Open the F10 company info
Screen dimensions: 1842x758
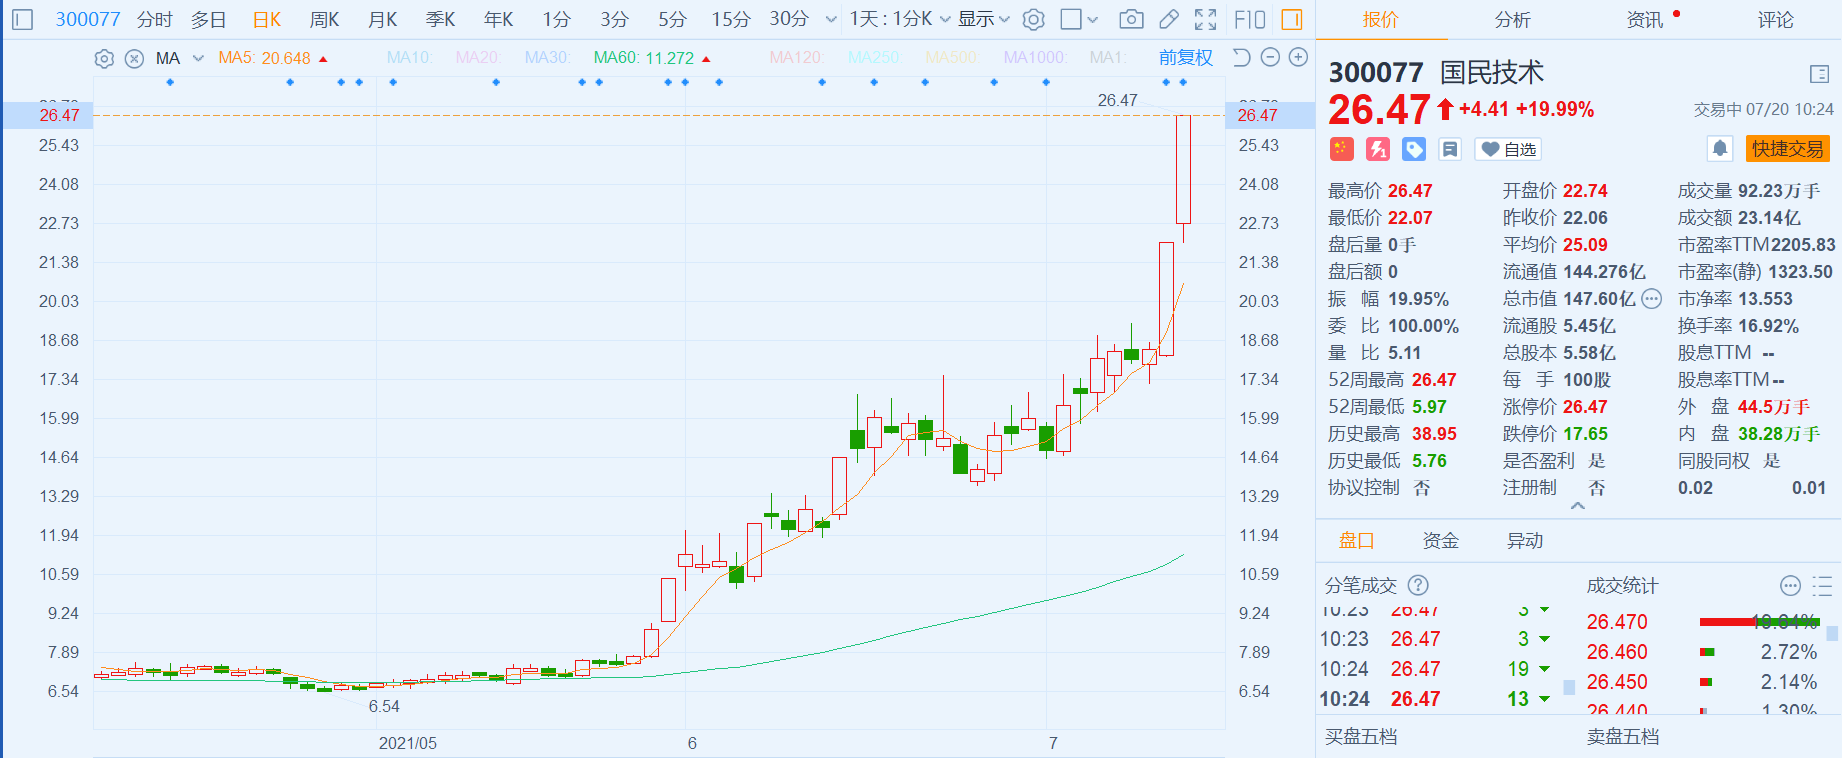click(x=1250, y=19)
